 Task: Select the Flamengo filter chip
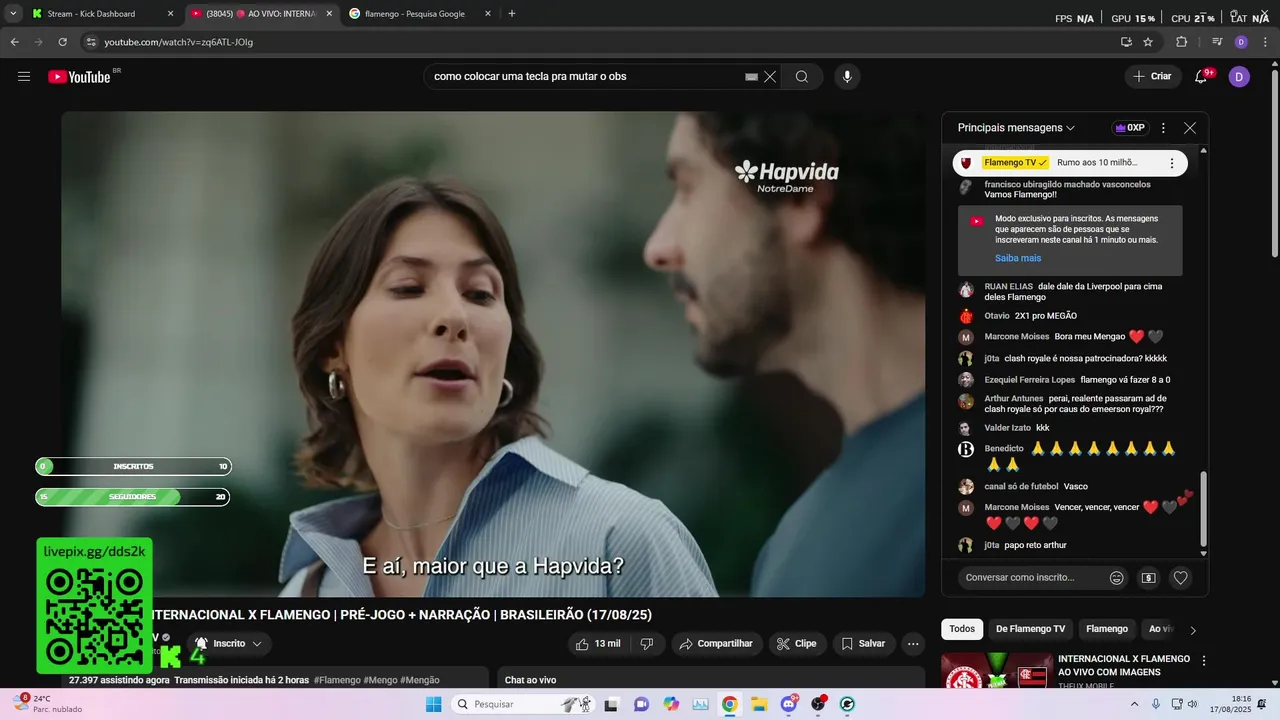coord(1107,629)
